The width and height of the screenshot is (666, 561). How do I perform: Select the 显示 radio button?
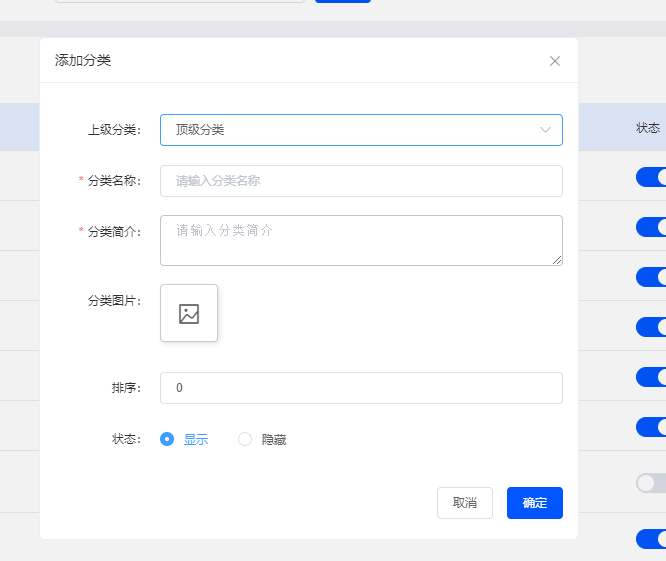(x=167, y=439)
